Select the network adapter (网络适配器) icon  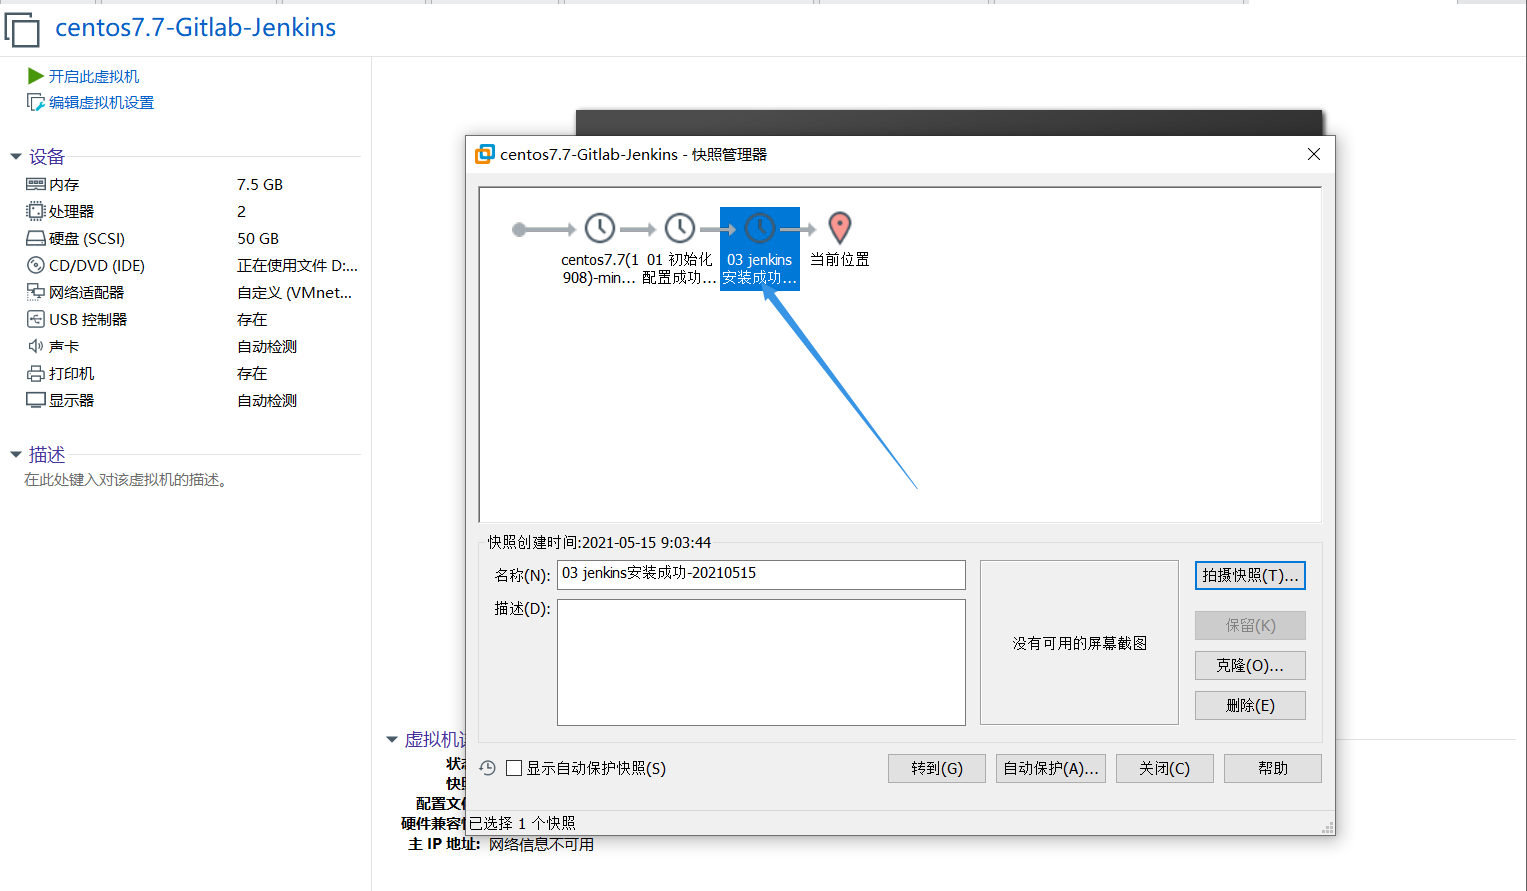[x=36, y=292]
